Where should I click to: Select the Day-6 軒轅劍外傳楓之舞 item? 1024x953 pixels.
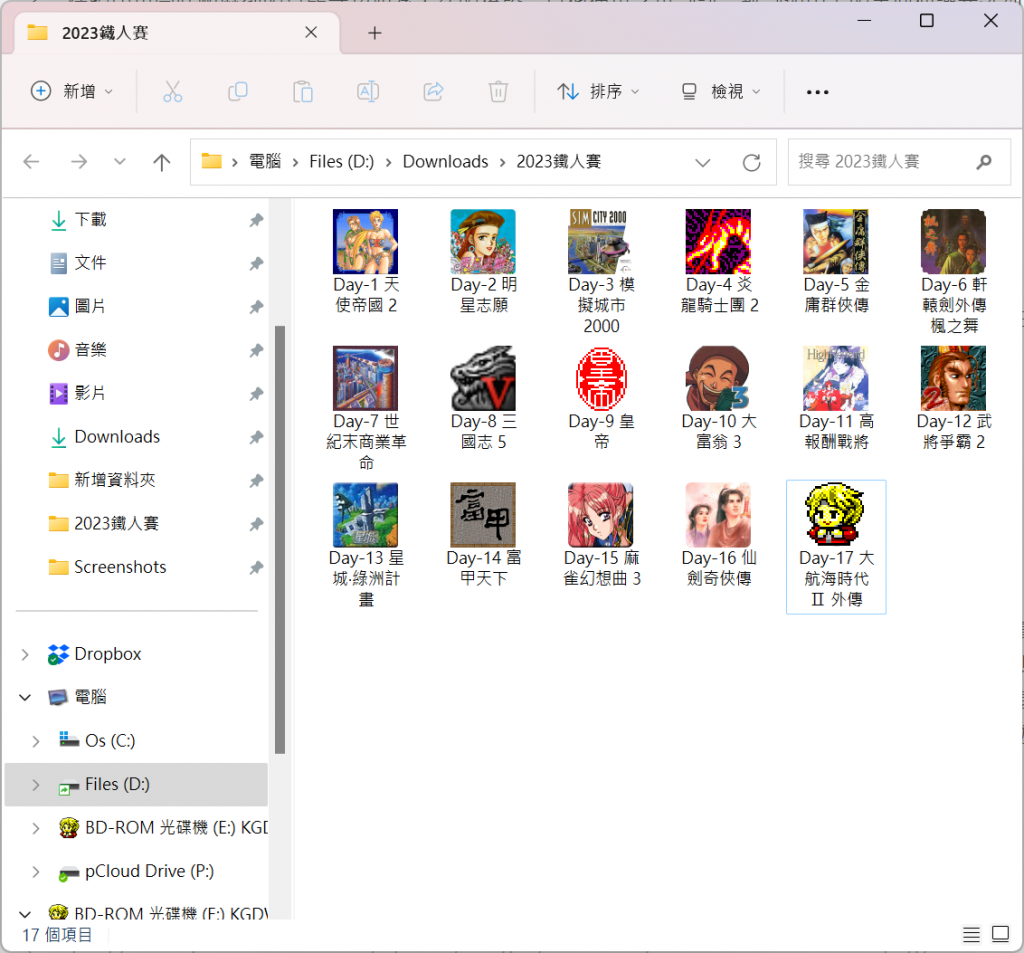tap(953, 272)
